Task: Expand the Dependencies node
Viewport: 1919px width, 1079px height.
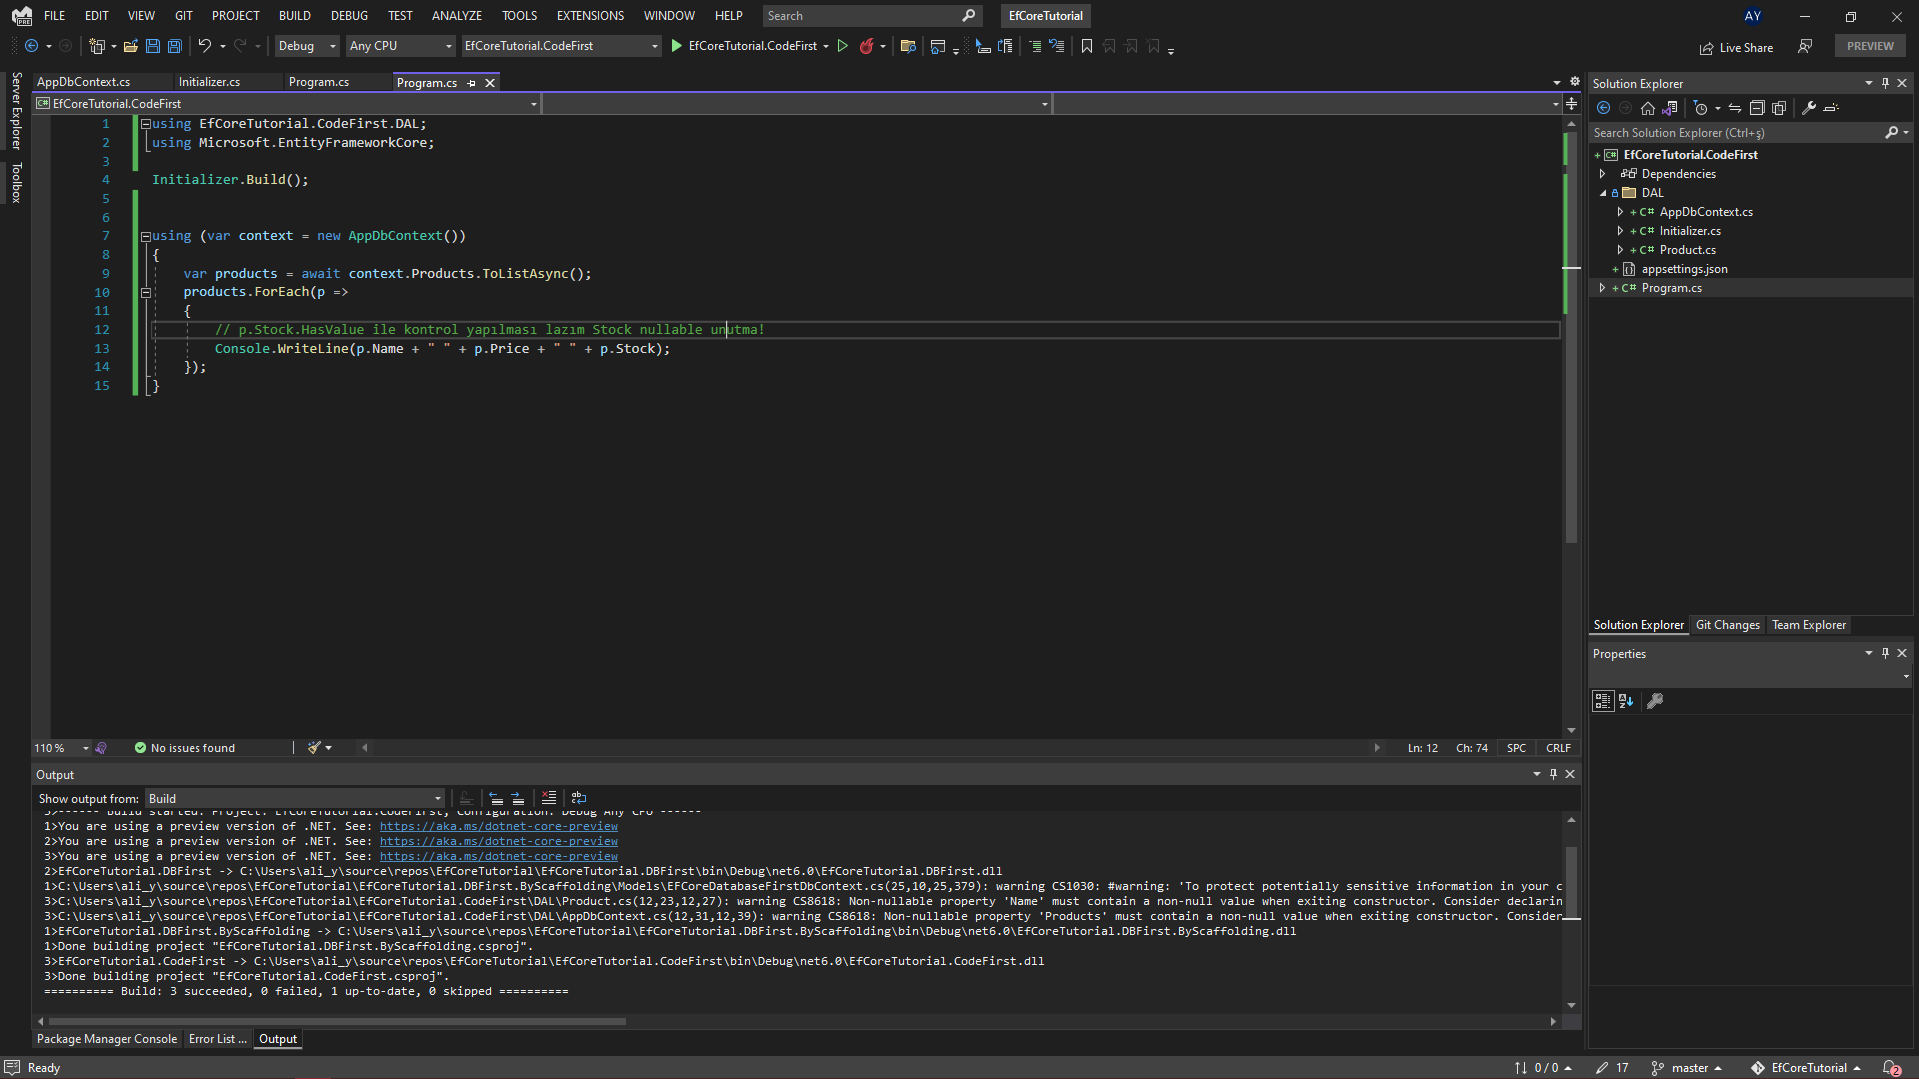Action: point(1603,174)
